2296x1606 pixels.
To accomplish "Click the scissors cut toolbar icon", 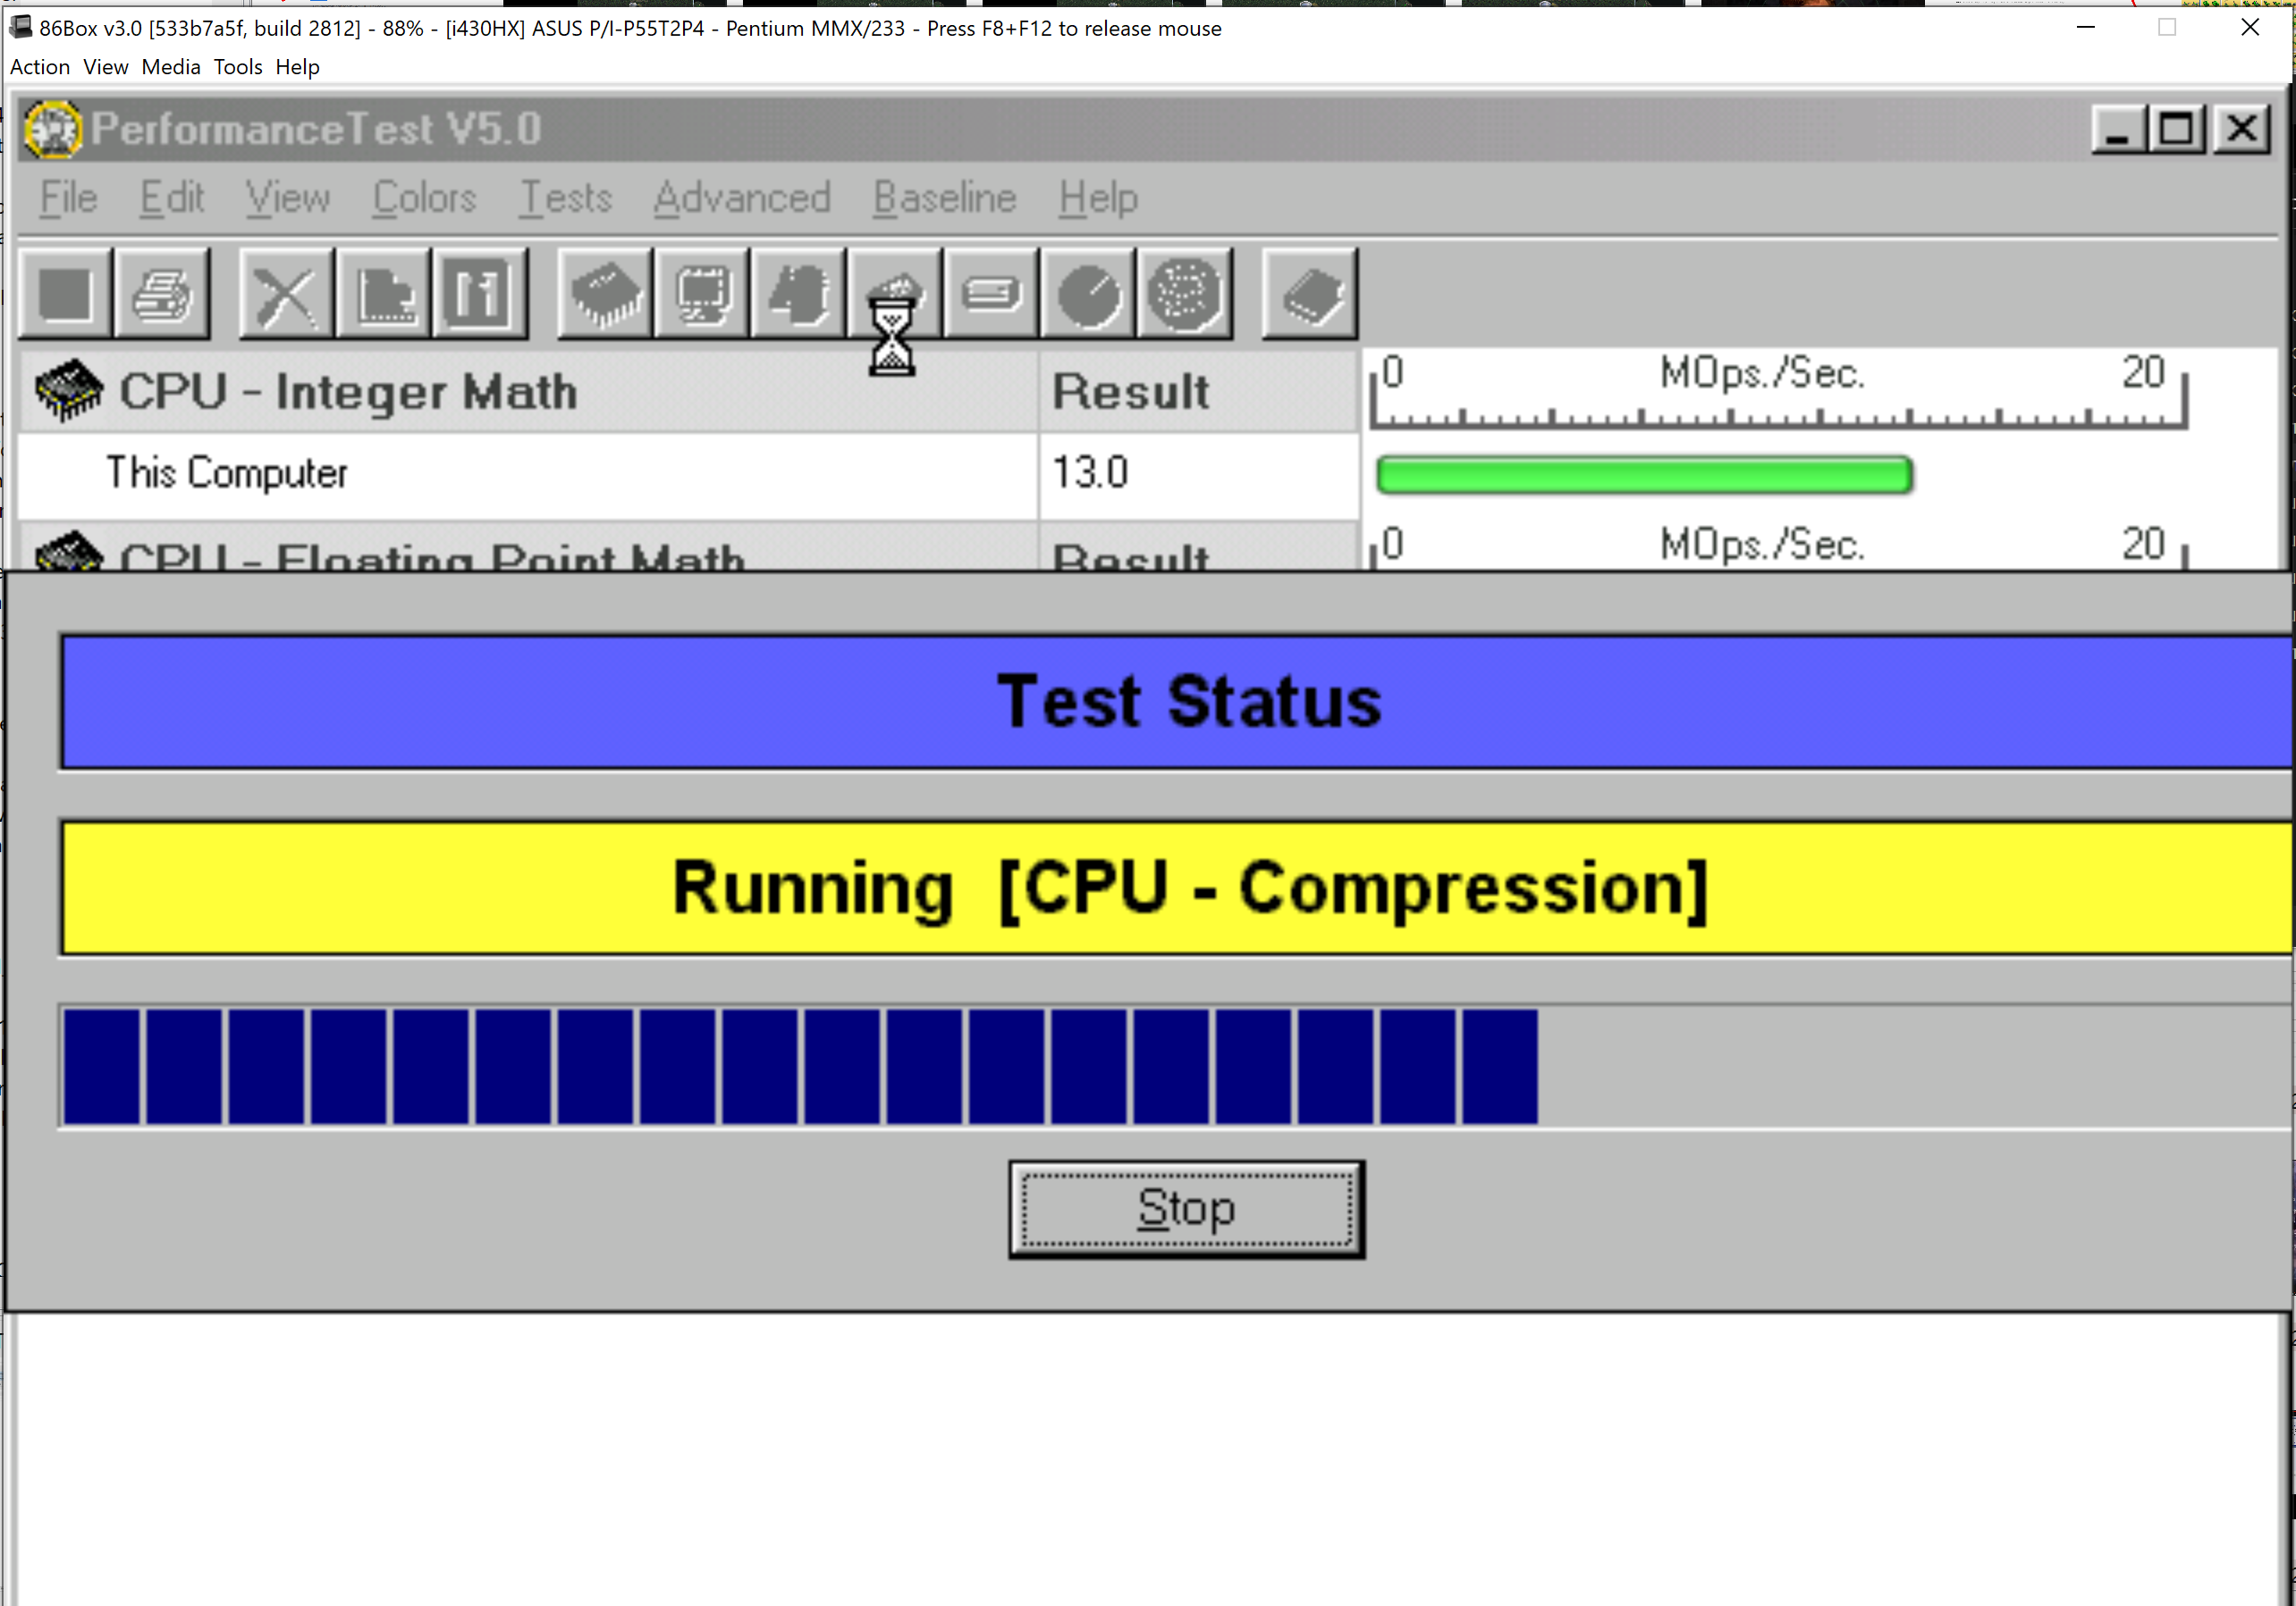I will (286, 295).
